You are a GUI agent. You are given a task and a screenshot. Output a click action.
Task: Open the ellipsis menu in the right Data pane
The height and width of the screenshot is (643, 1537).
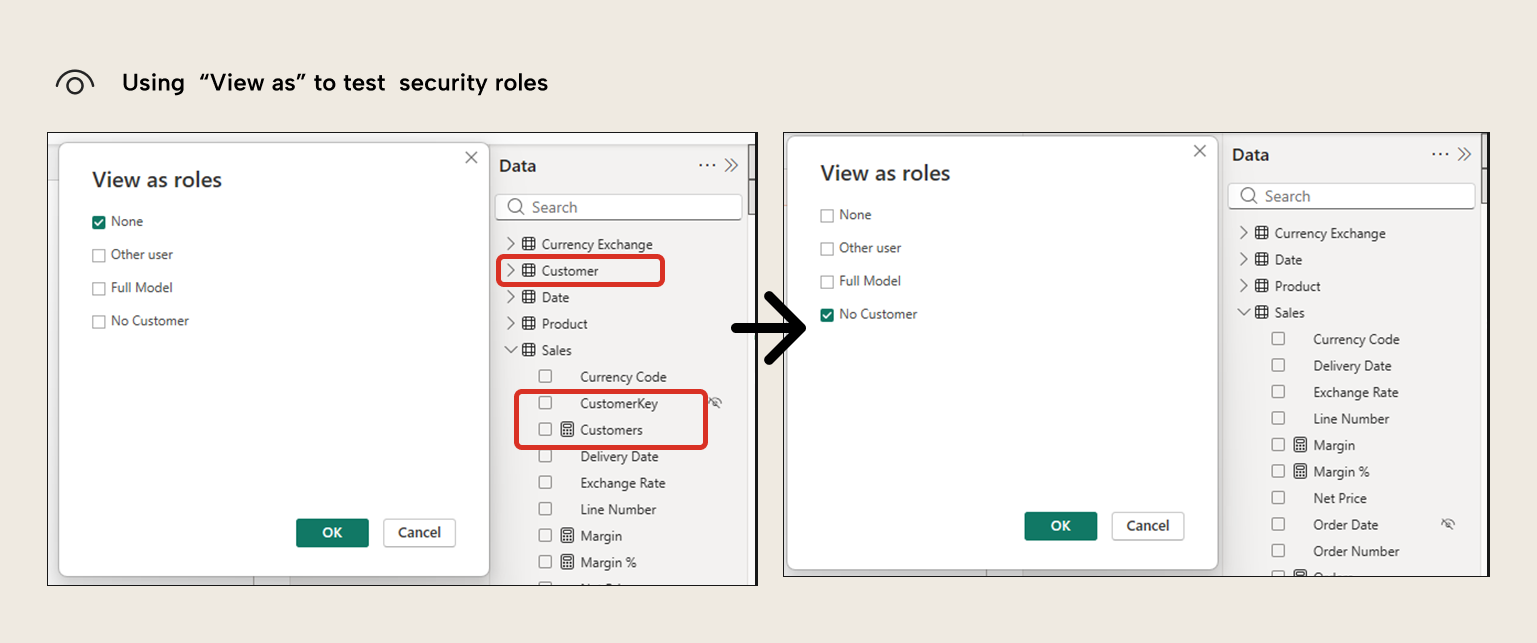pyautogui.click(x=1439, y=155)
